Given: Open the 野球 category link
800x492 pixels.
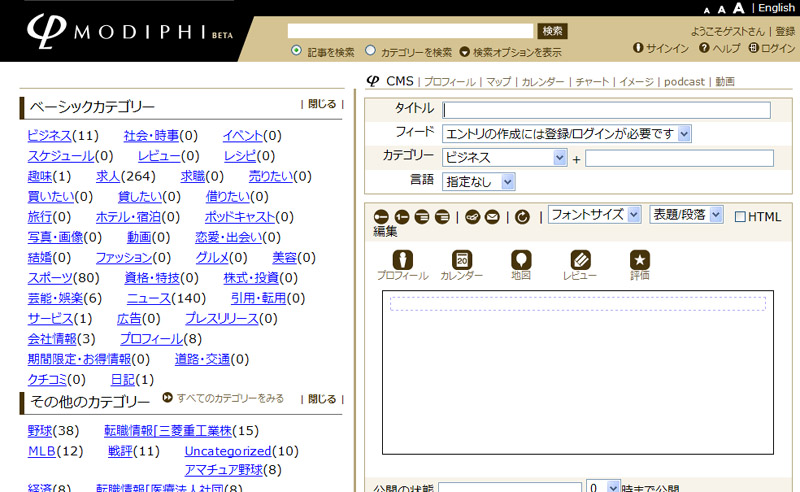Looking at the screenshot, I should pyautogui.click(x=40, y=431).
